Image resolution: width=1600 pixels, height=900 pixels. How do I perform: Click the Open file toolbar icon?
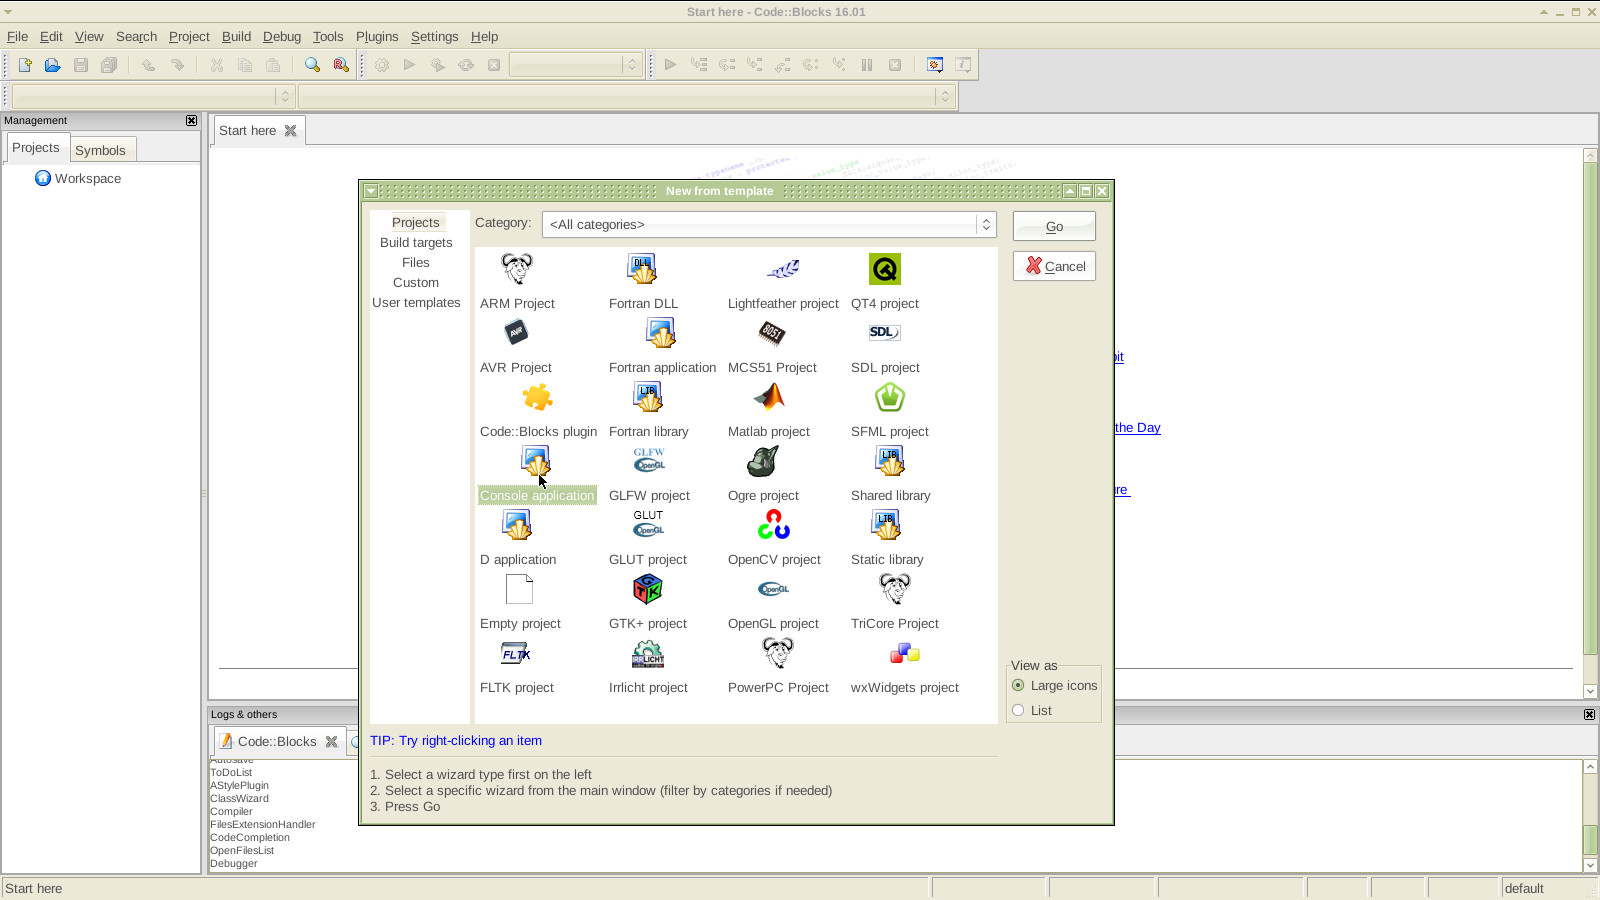point(53,65)
